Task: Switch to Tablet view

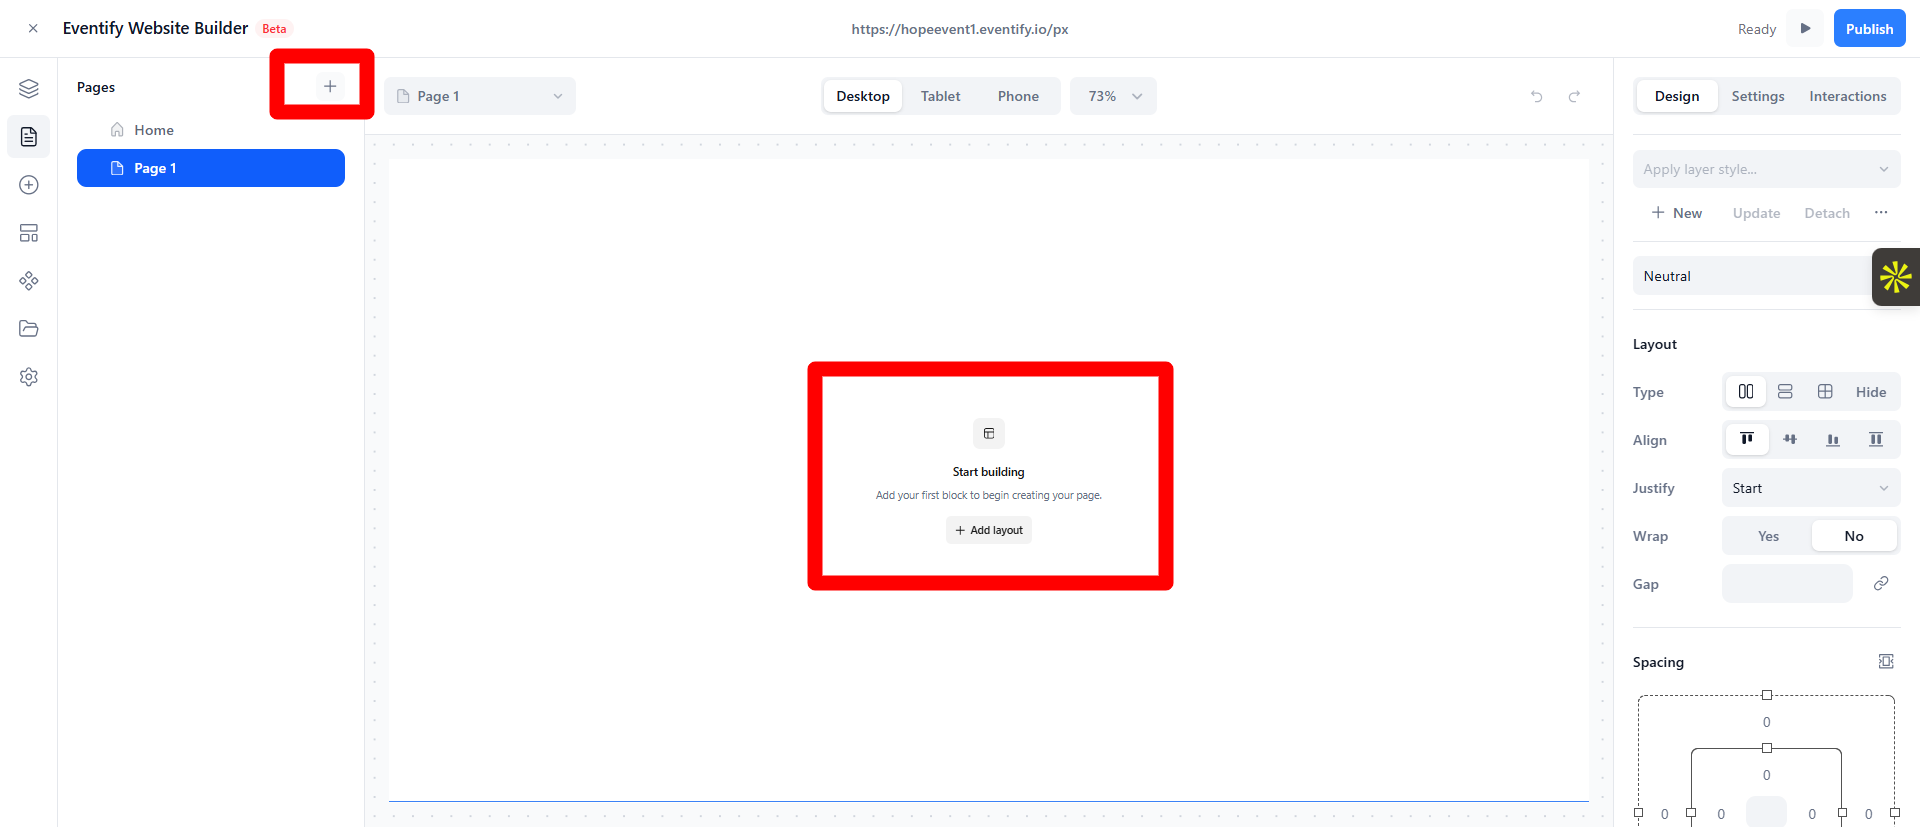Action: [x=941, y=96]
